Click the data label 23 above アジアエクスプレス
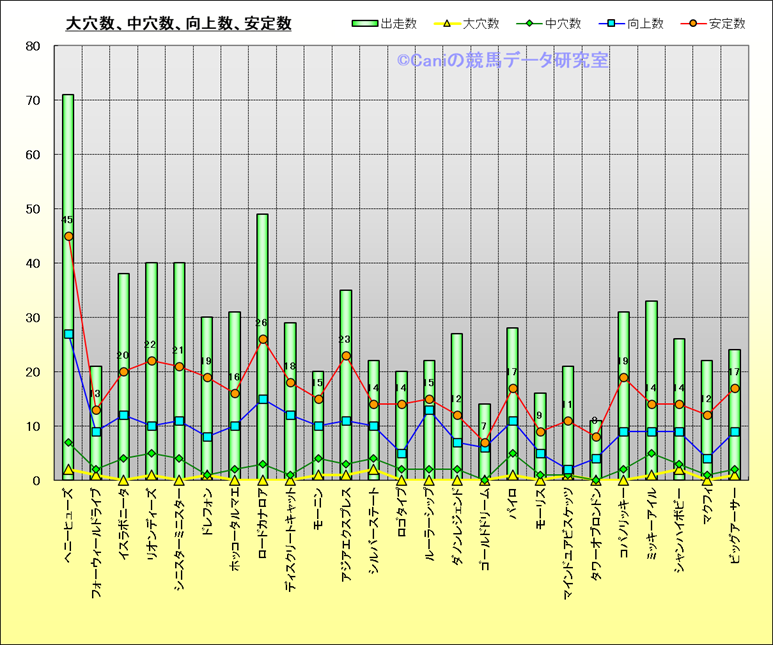 [x=346, y=340]
